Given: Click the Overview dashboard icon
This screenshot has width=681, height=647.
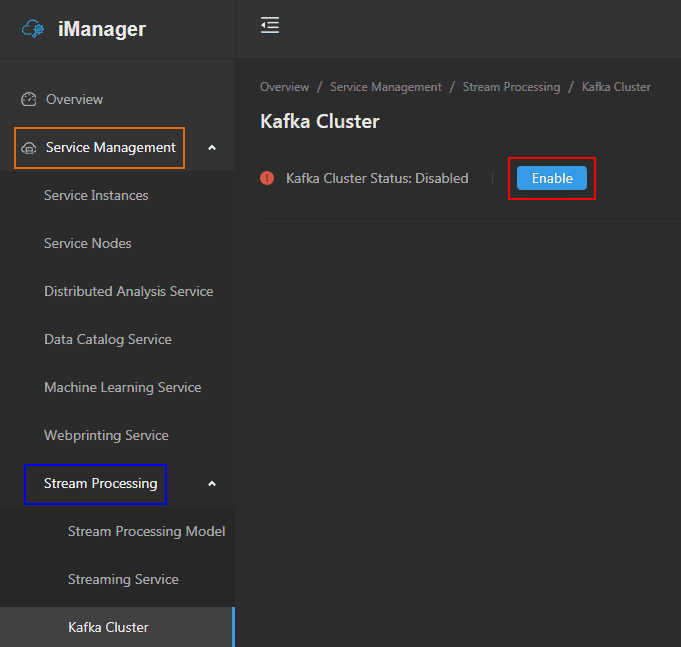Looking at the screenshot, I should pos(28,99).
